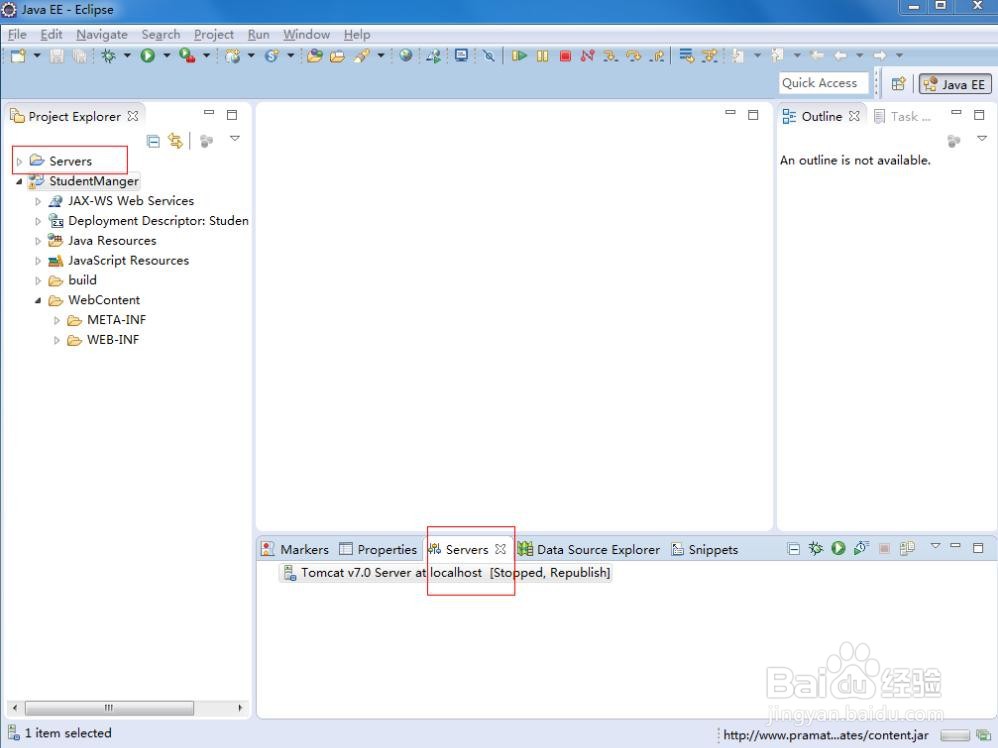Click the Open Perspective icon
The image size is (998, 748).
click(898, 84)
